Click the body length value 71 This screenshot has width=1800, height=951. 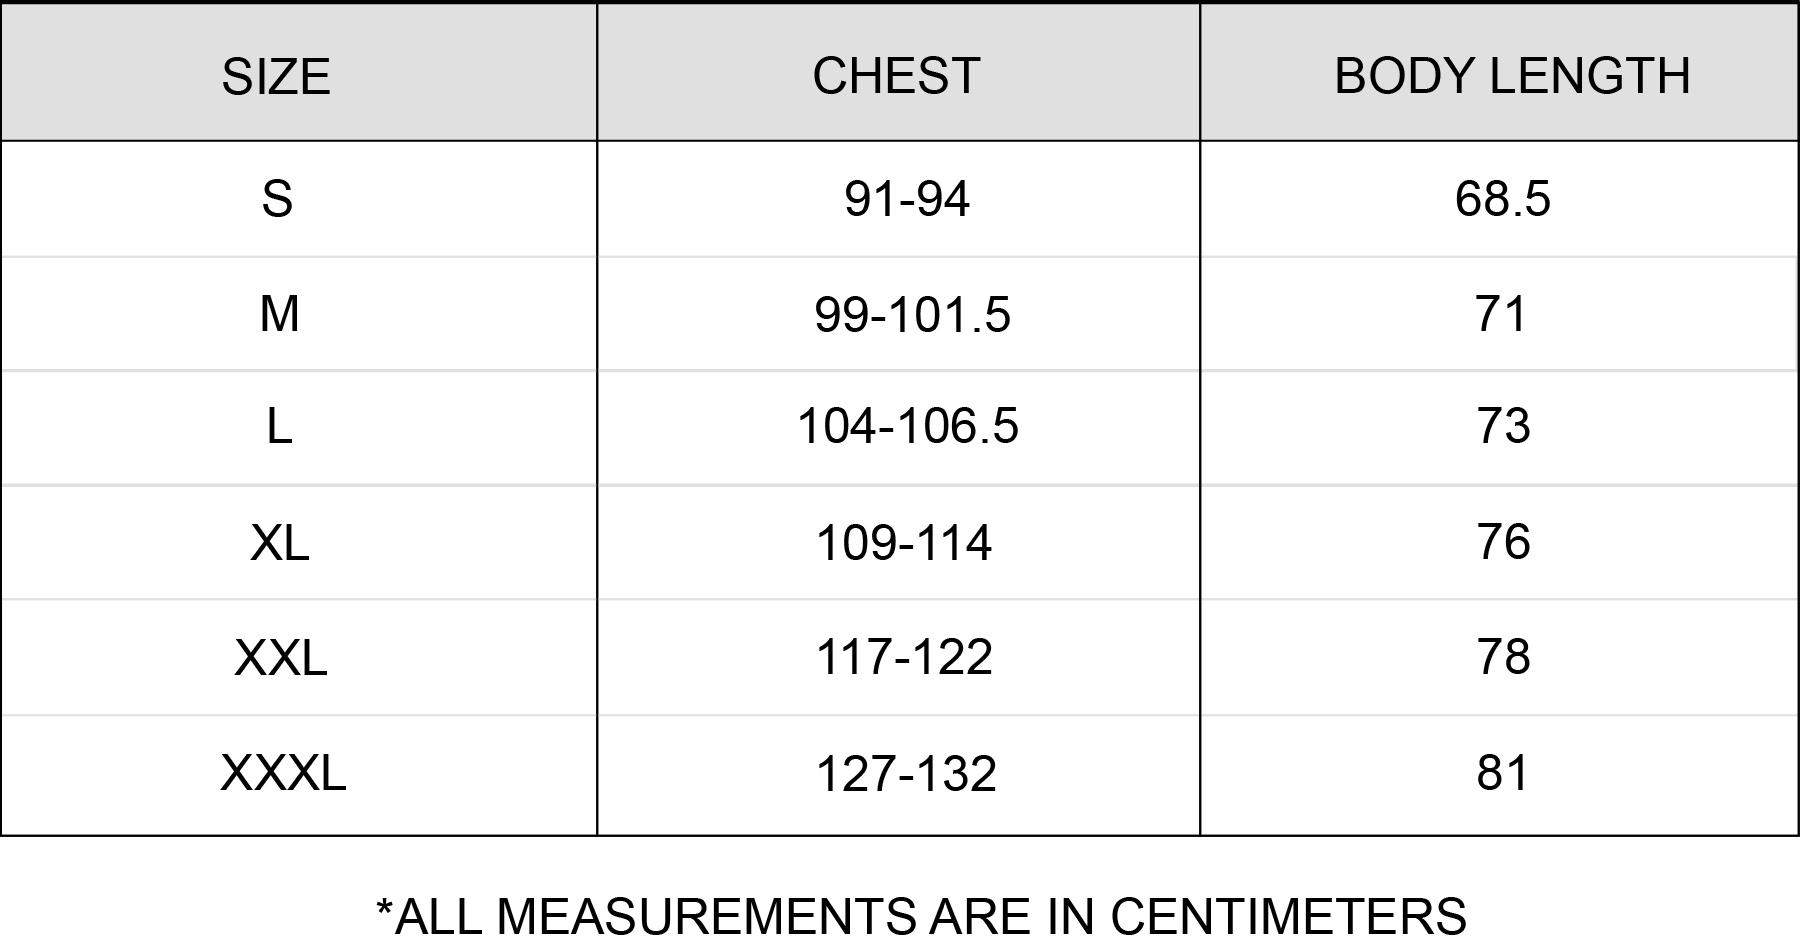1501,314
